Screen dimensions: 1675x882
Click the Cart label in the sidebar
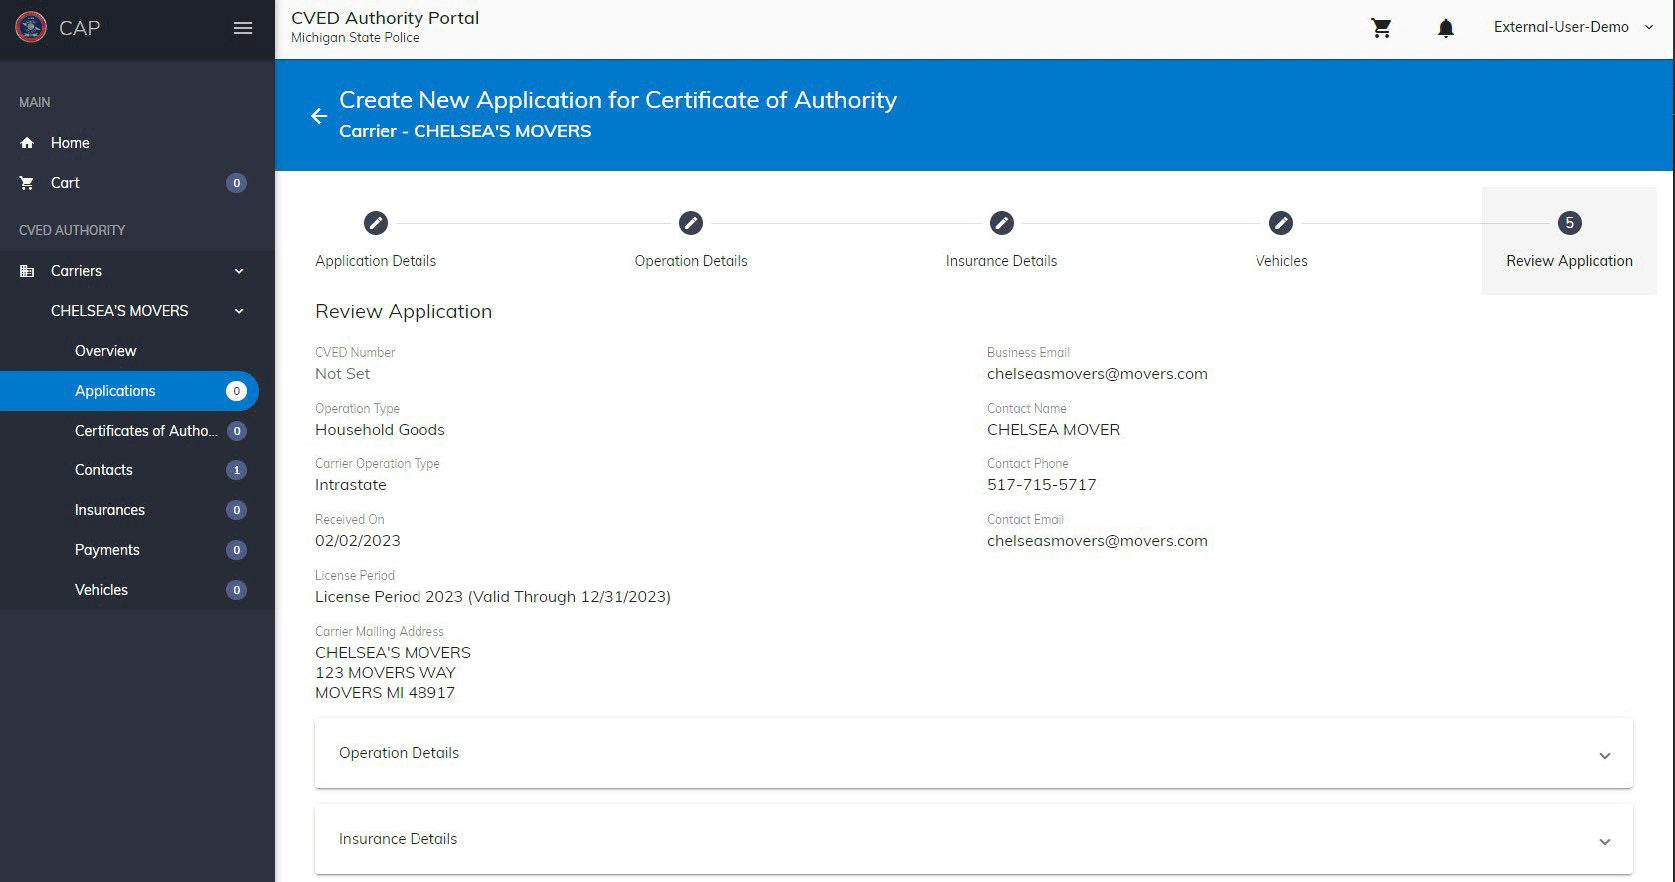(x=65, y=183)
